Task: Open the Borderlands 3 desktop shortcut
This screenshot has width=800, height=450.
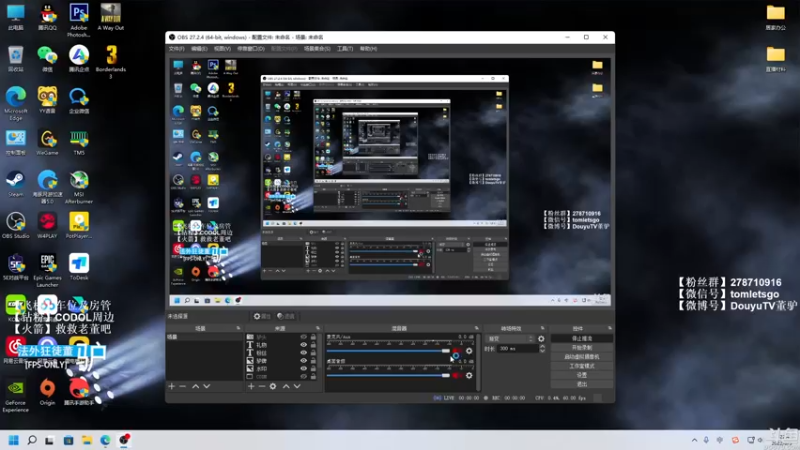Action: coord(110,62)
